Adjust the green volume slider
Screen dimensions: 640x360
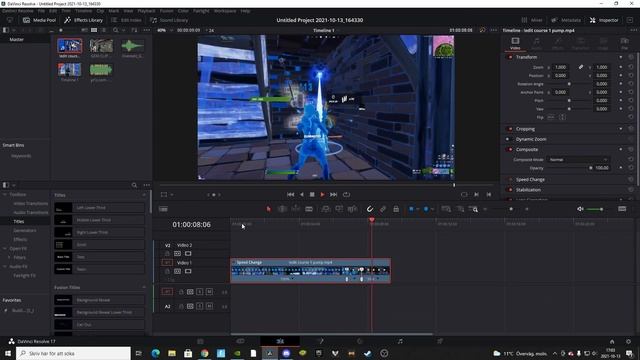(595, 209)
